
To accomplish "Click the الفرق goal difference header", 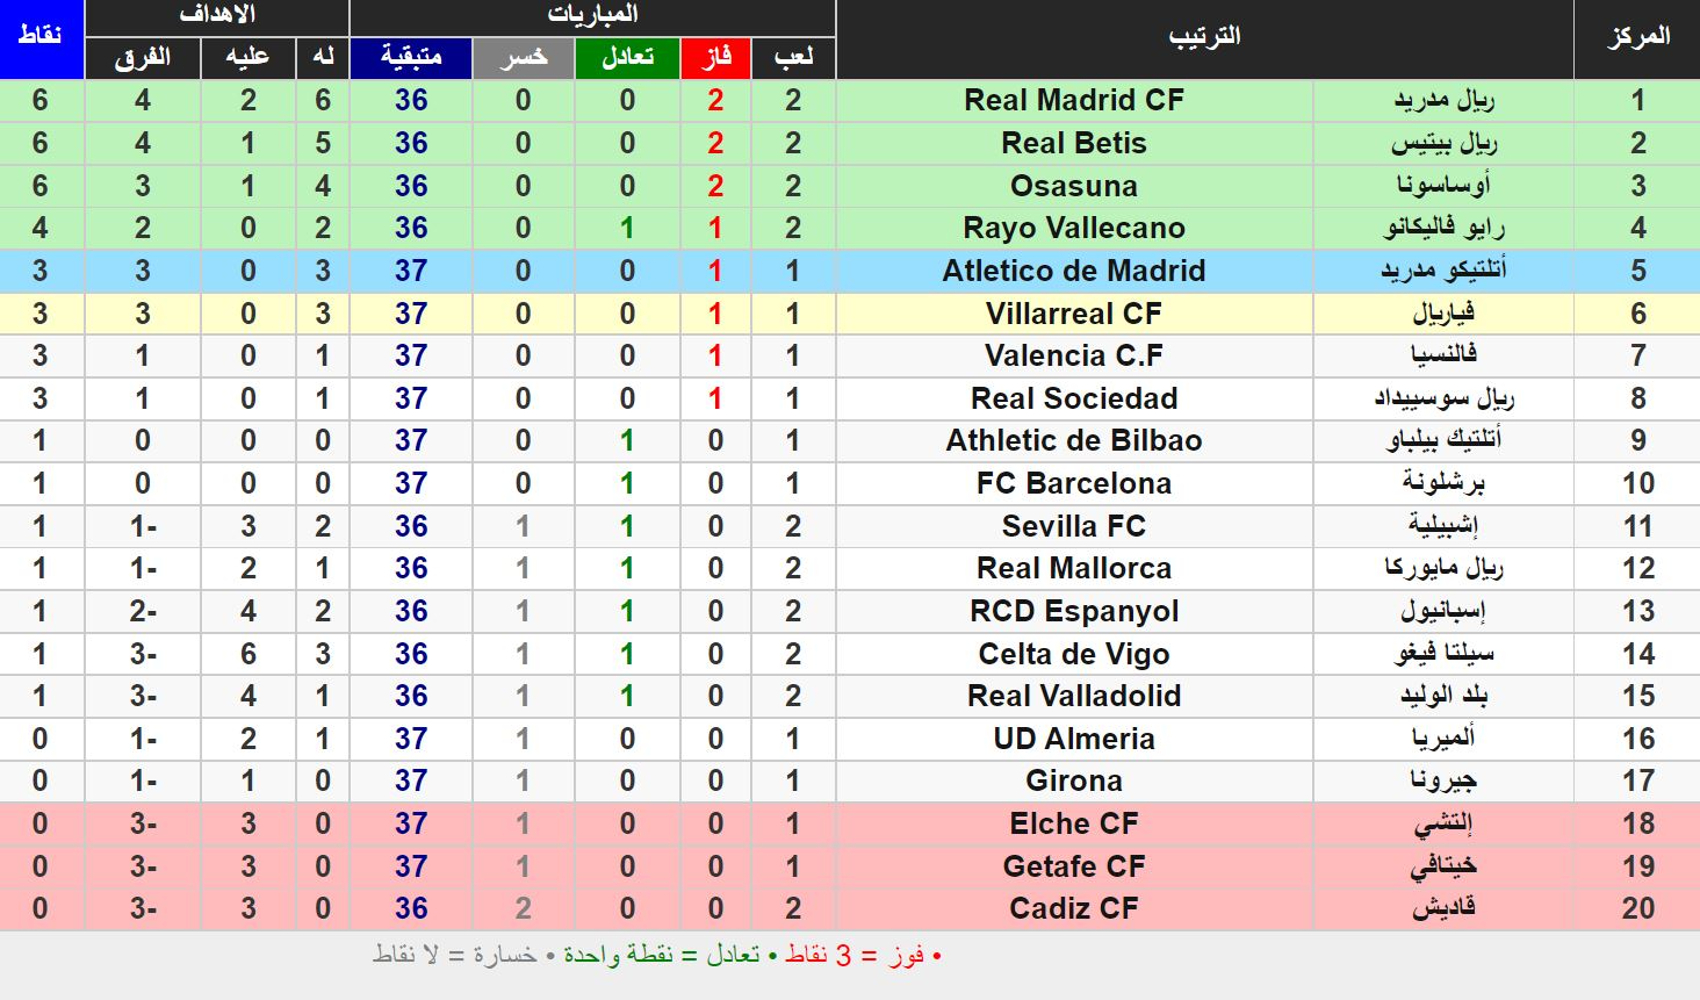I will point(143,58).
